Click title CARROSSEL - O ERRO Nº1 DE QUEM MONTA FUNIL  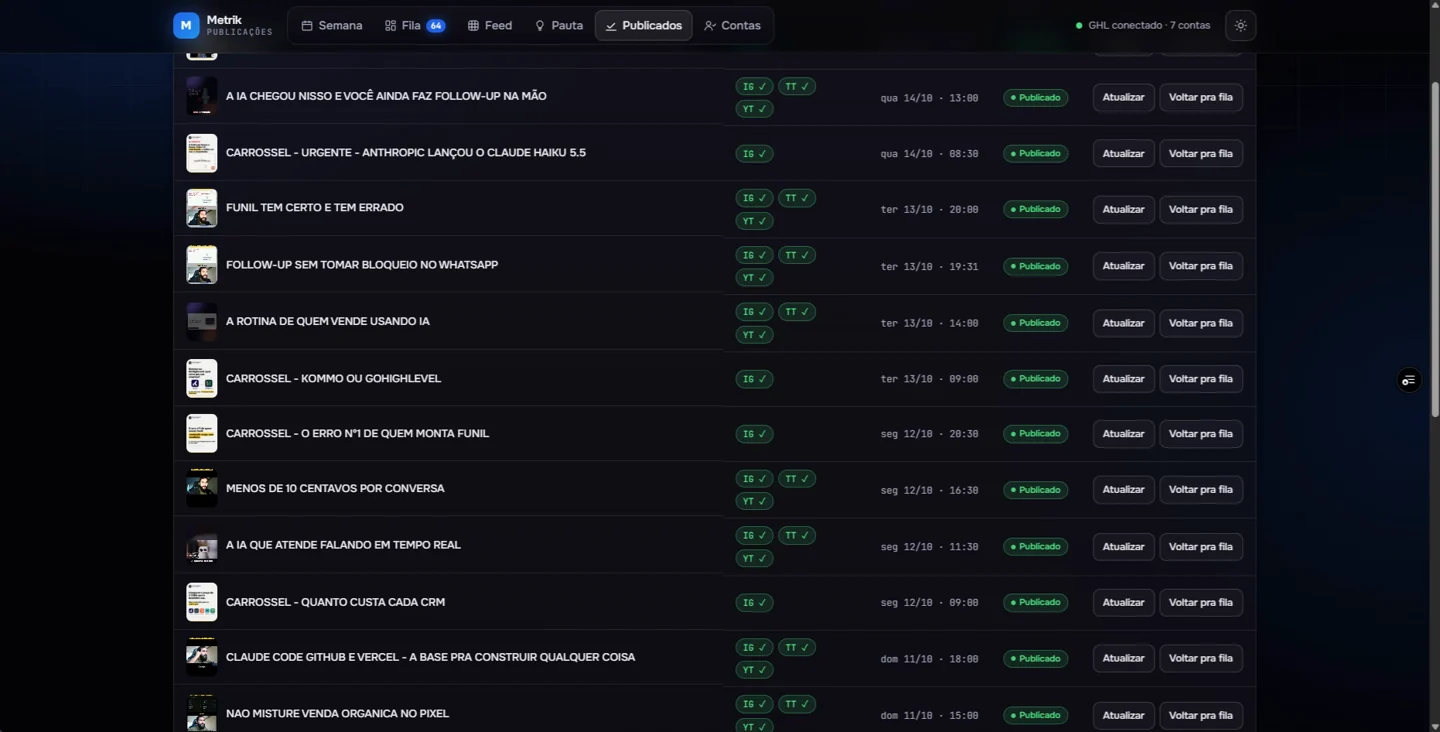click(x=357, y=433)
